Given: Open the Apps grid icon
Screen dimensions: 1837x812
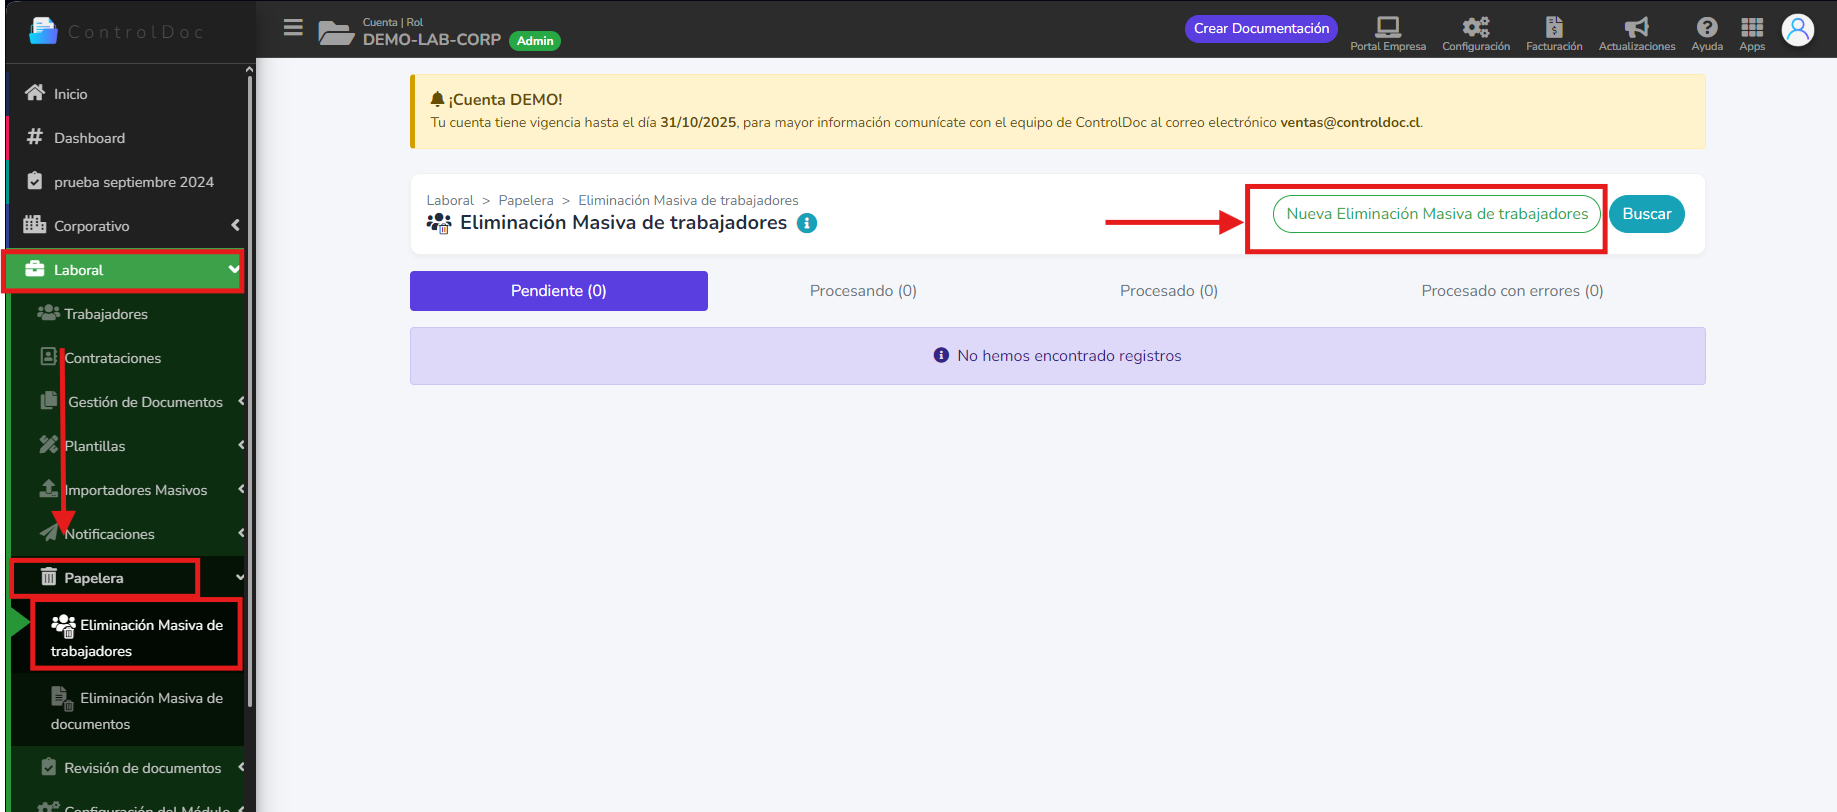Looking at the screenshot, I should 1752,27.
